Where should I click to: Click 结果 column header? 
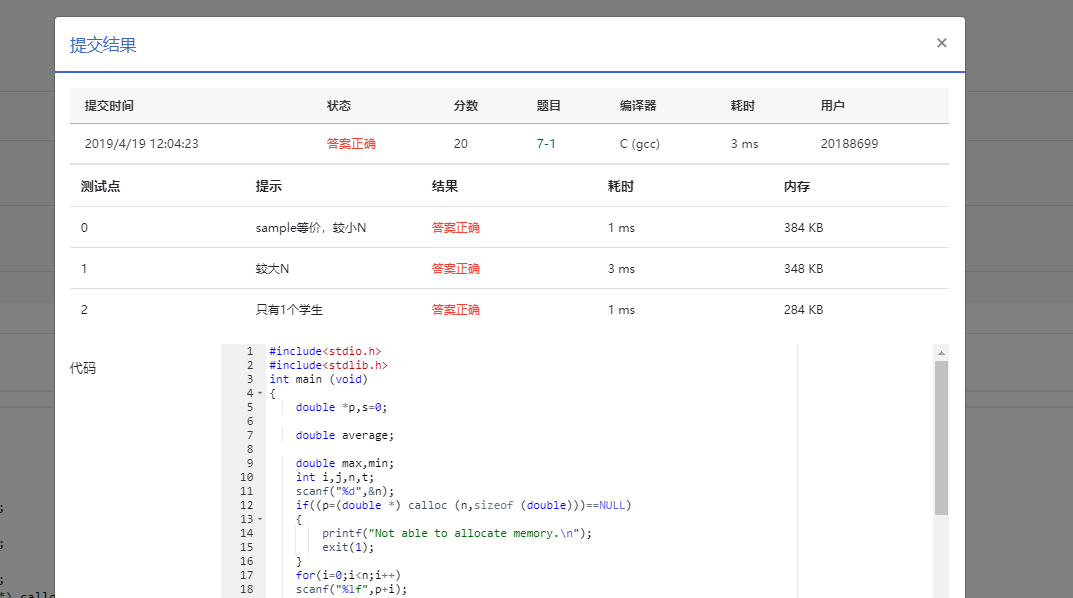(445, 186)
